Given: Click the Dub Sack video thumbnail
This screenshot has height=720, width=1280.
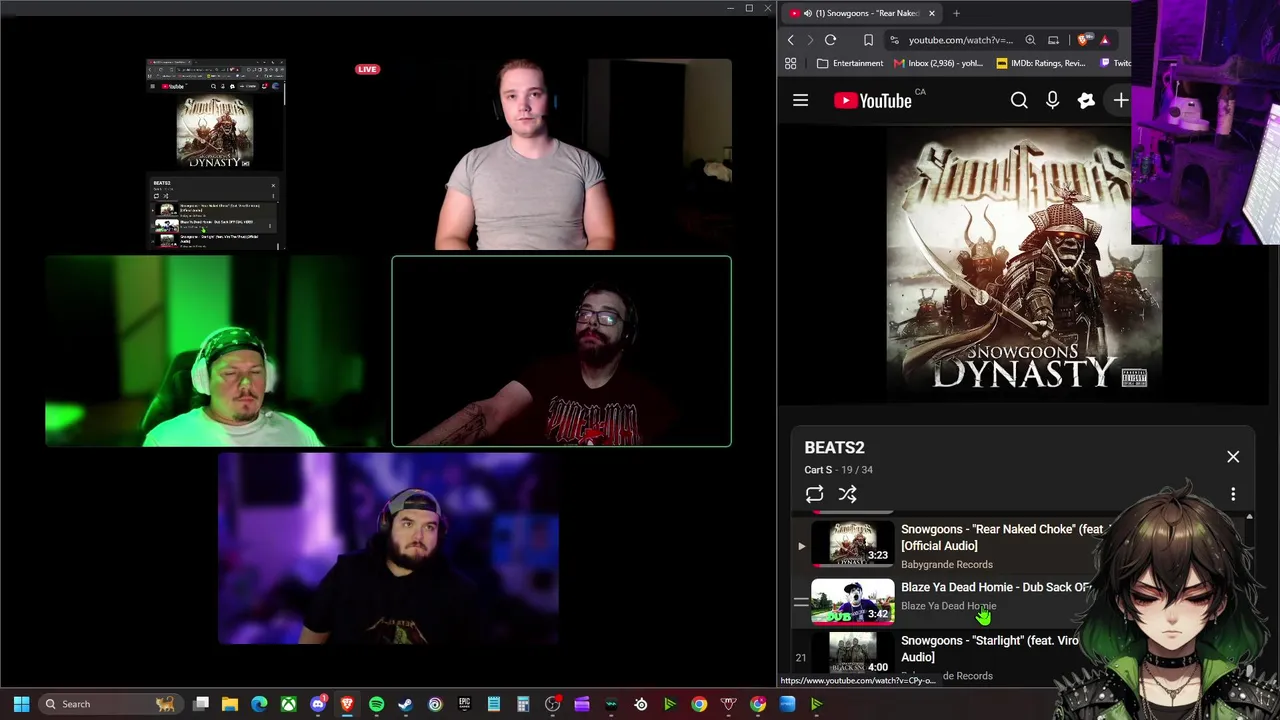Looking at the screenshot, I should 852,602.
